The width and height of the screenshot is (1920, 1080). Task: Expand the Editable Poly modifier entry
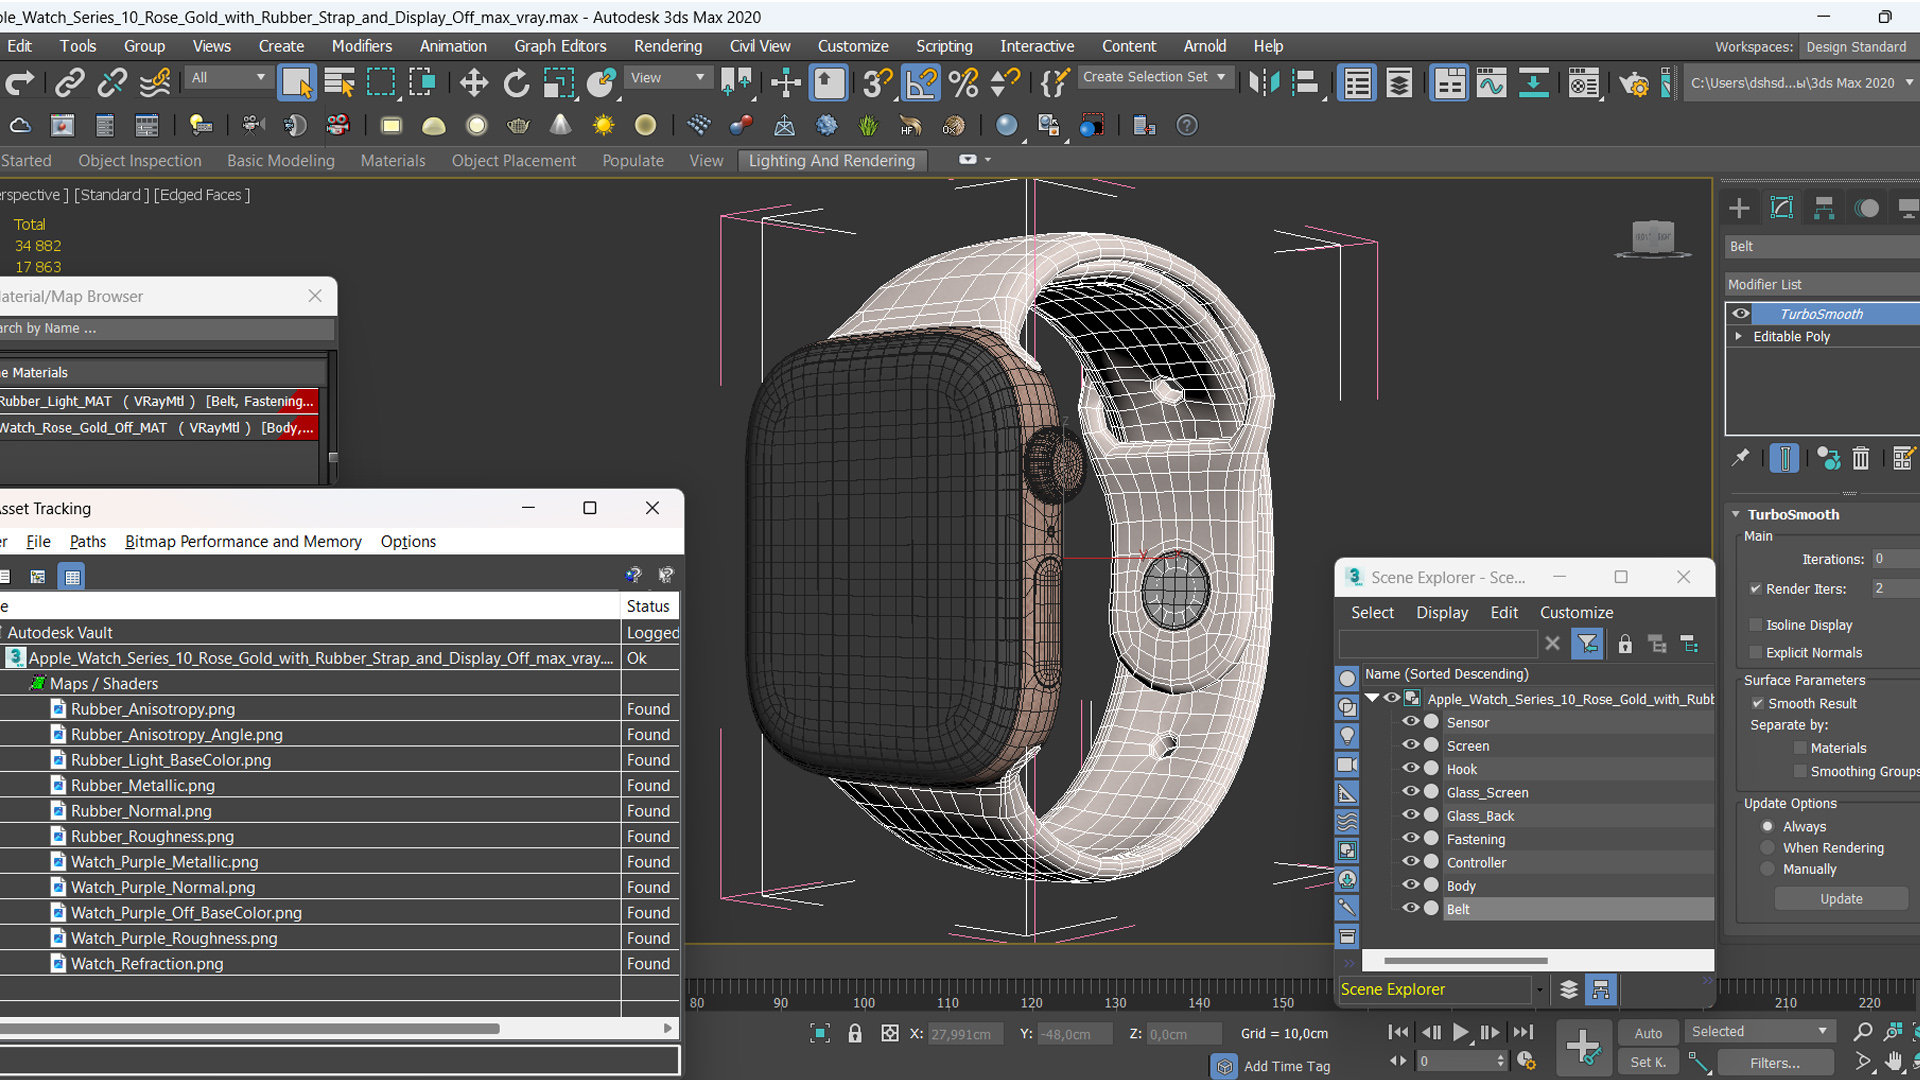tap(1739, 337)
